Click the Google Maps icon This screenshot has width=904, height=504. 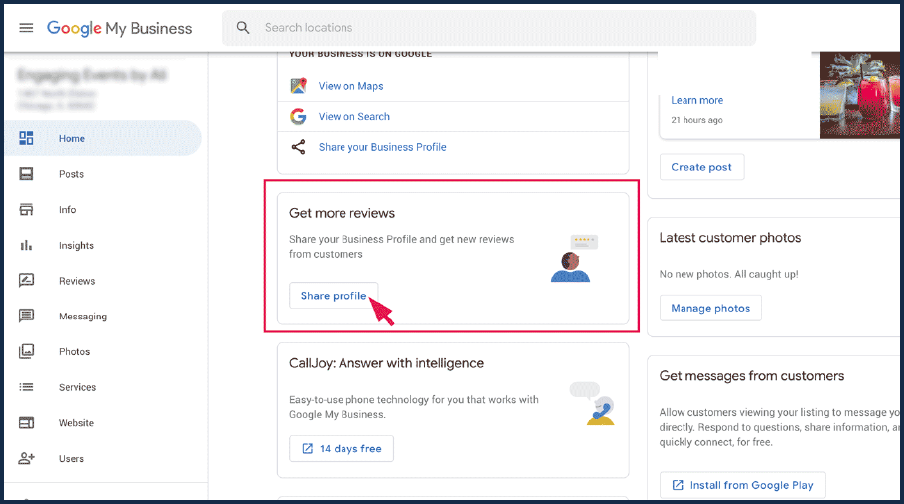pyautogui.click(x=298, y=86)
